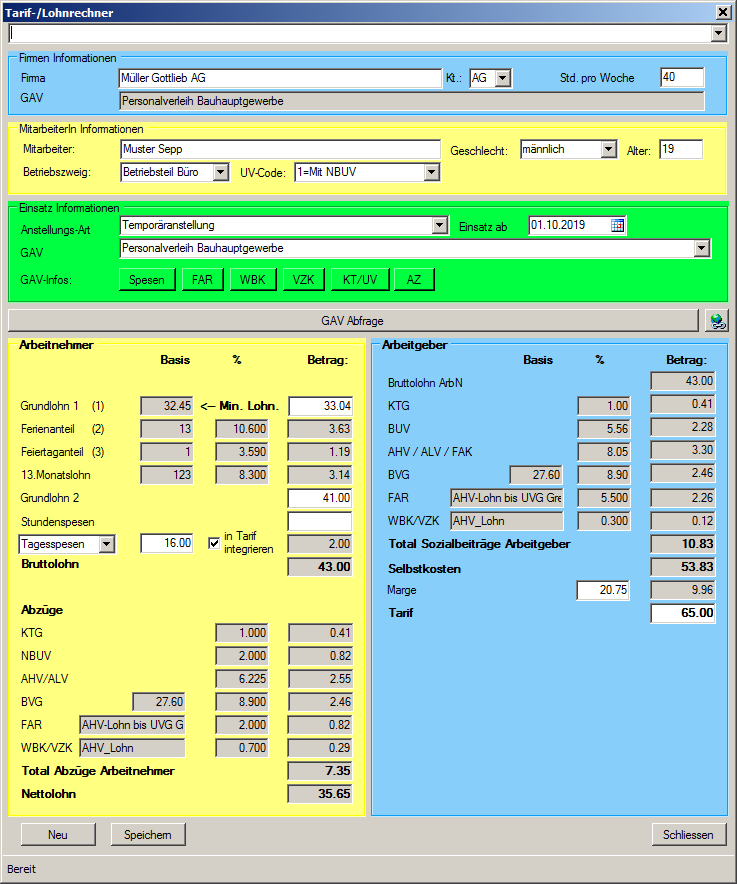The height and width of the screenshot is (884, 737).
Task: Click the Schliessen button
Action: click(x=688, y=834)
